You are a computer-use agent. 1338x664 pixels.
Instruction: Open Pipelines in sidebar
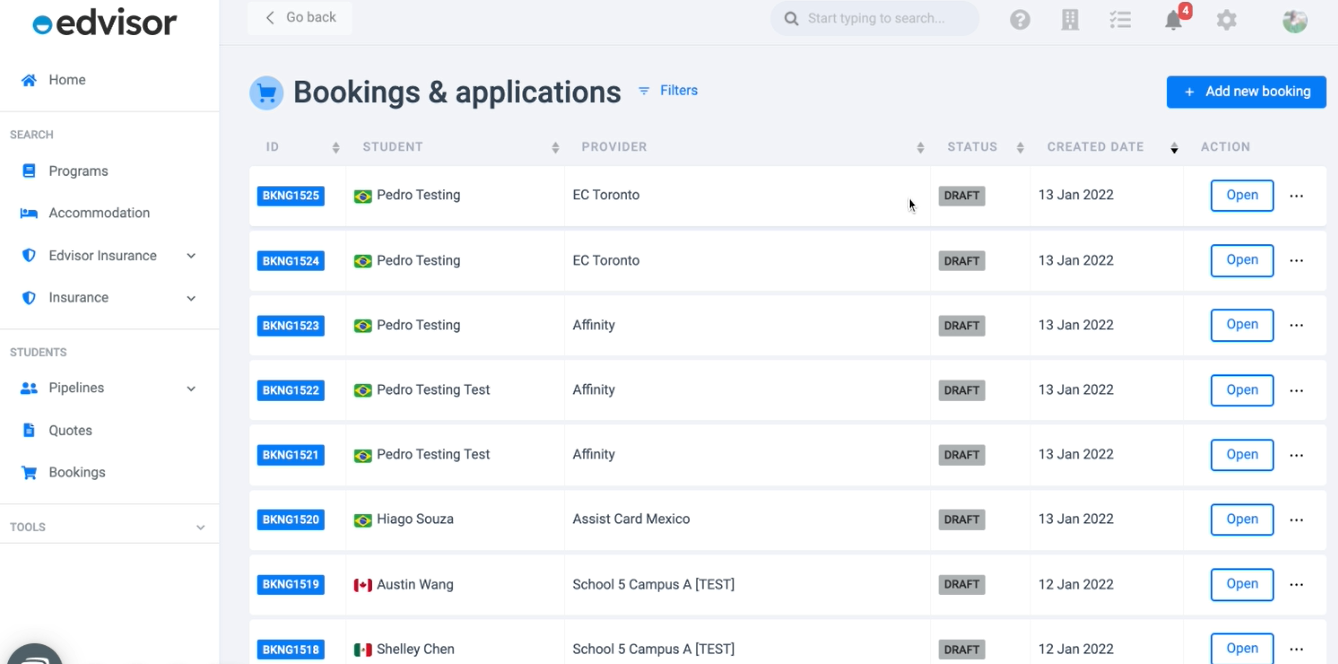point(76,388)
